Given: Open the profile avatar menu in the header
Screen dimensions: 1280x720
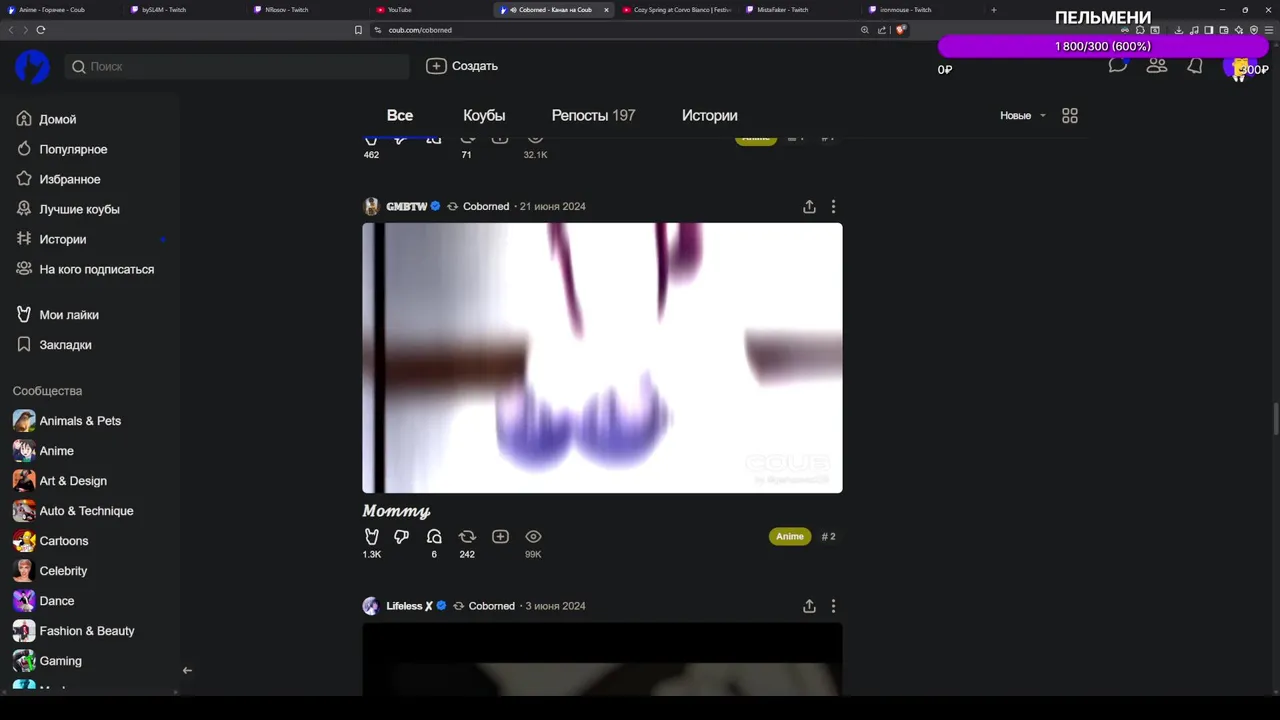Looking at the screenshot, I should tap(1238, 67).
